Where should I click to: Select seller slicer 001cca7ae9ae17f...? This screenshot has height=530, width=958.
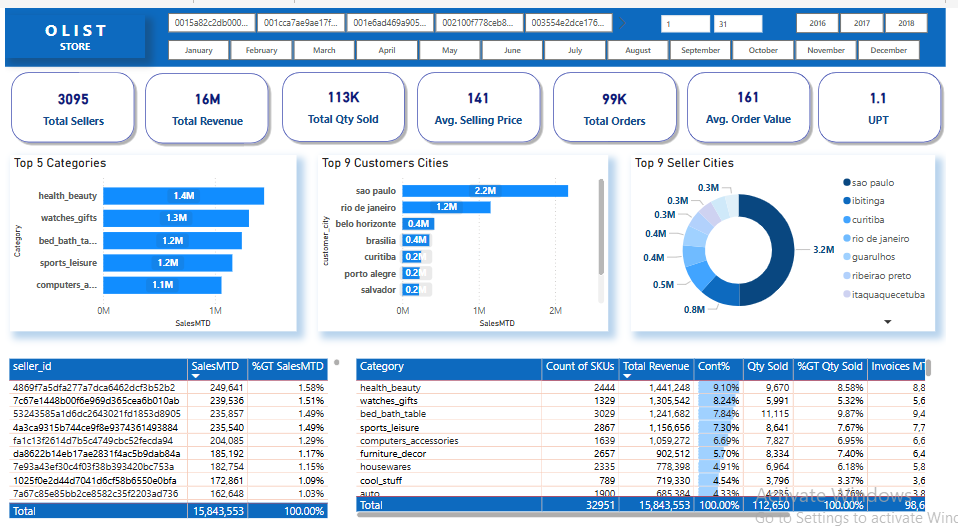[x=301, y=23]
